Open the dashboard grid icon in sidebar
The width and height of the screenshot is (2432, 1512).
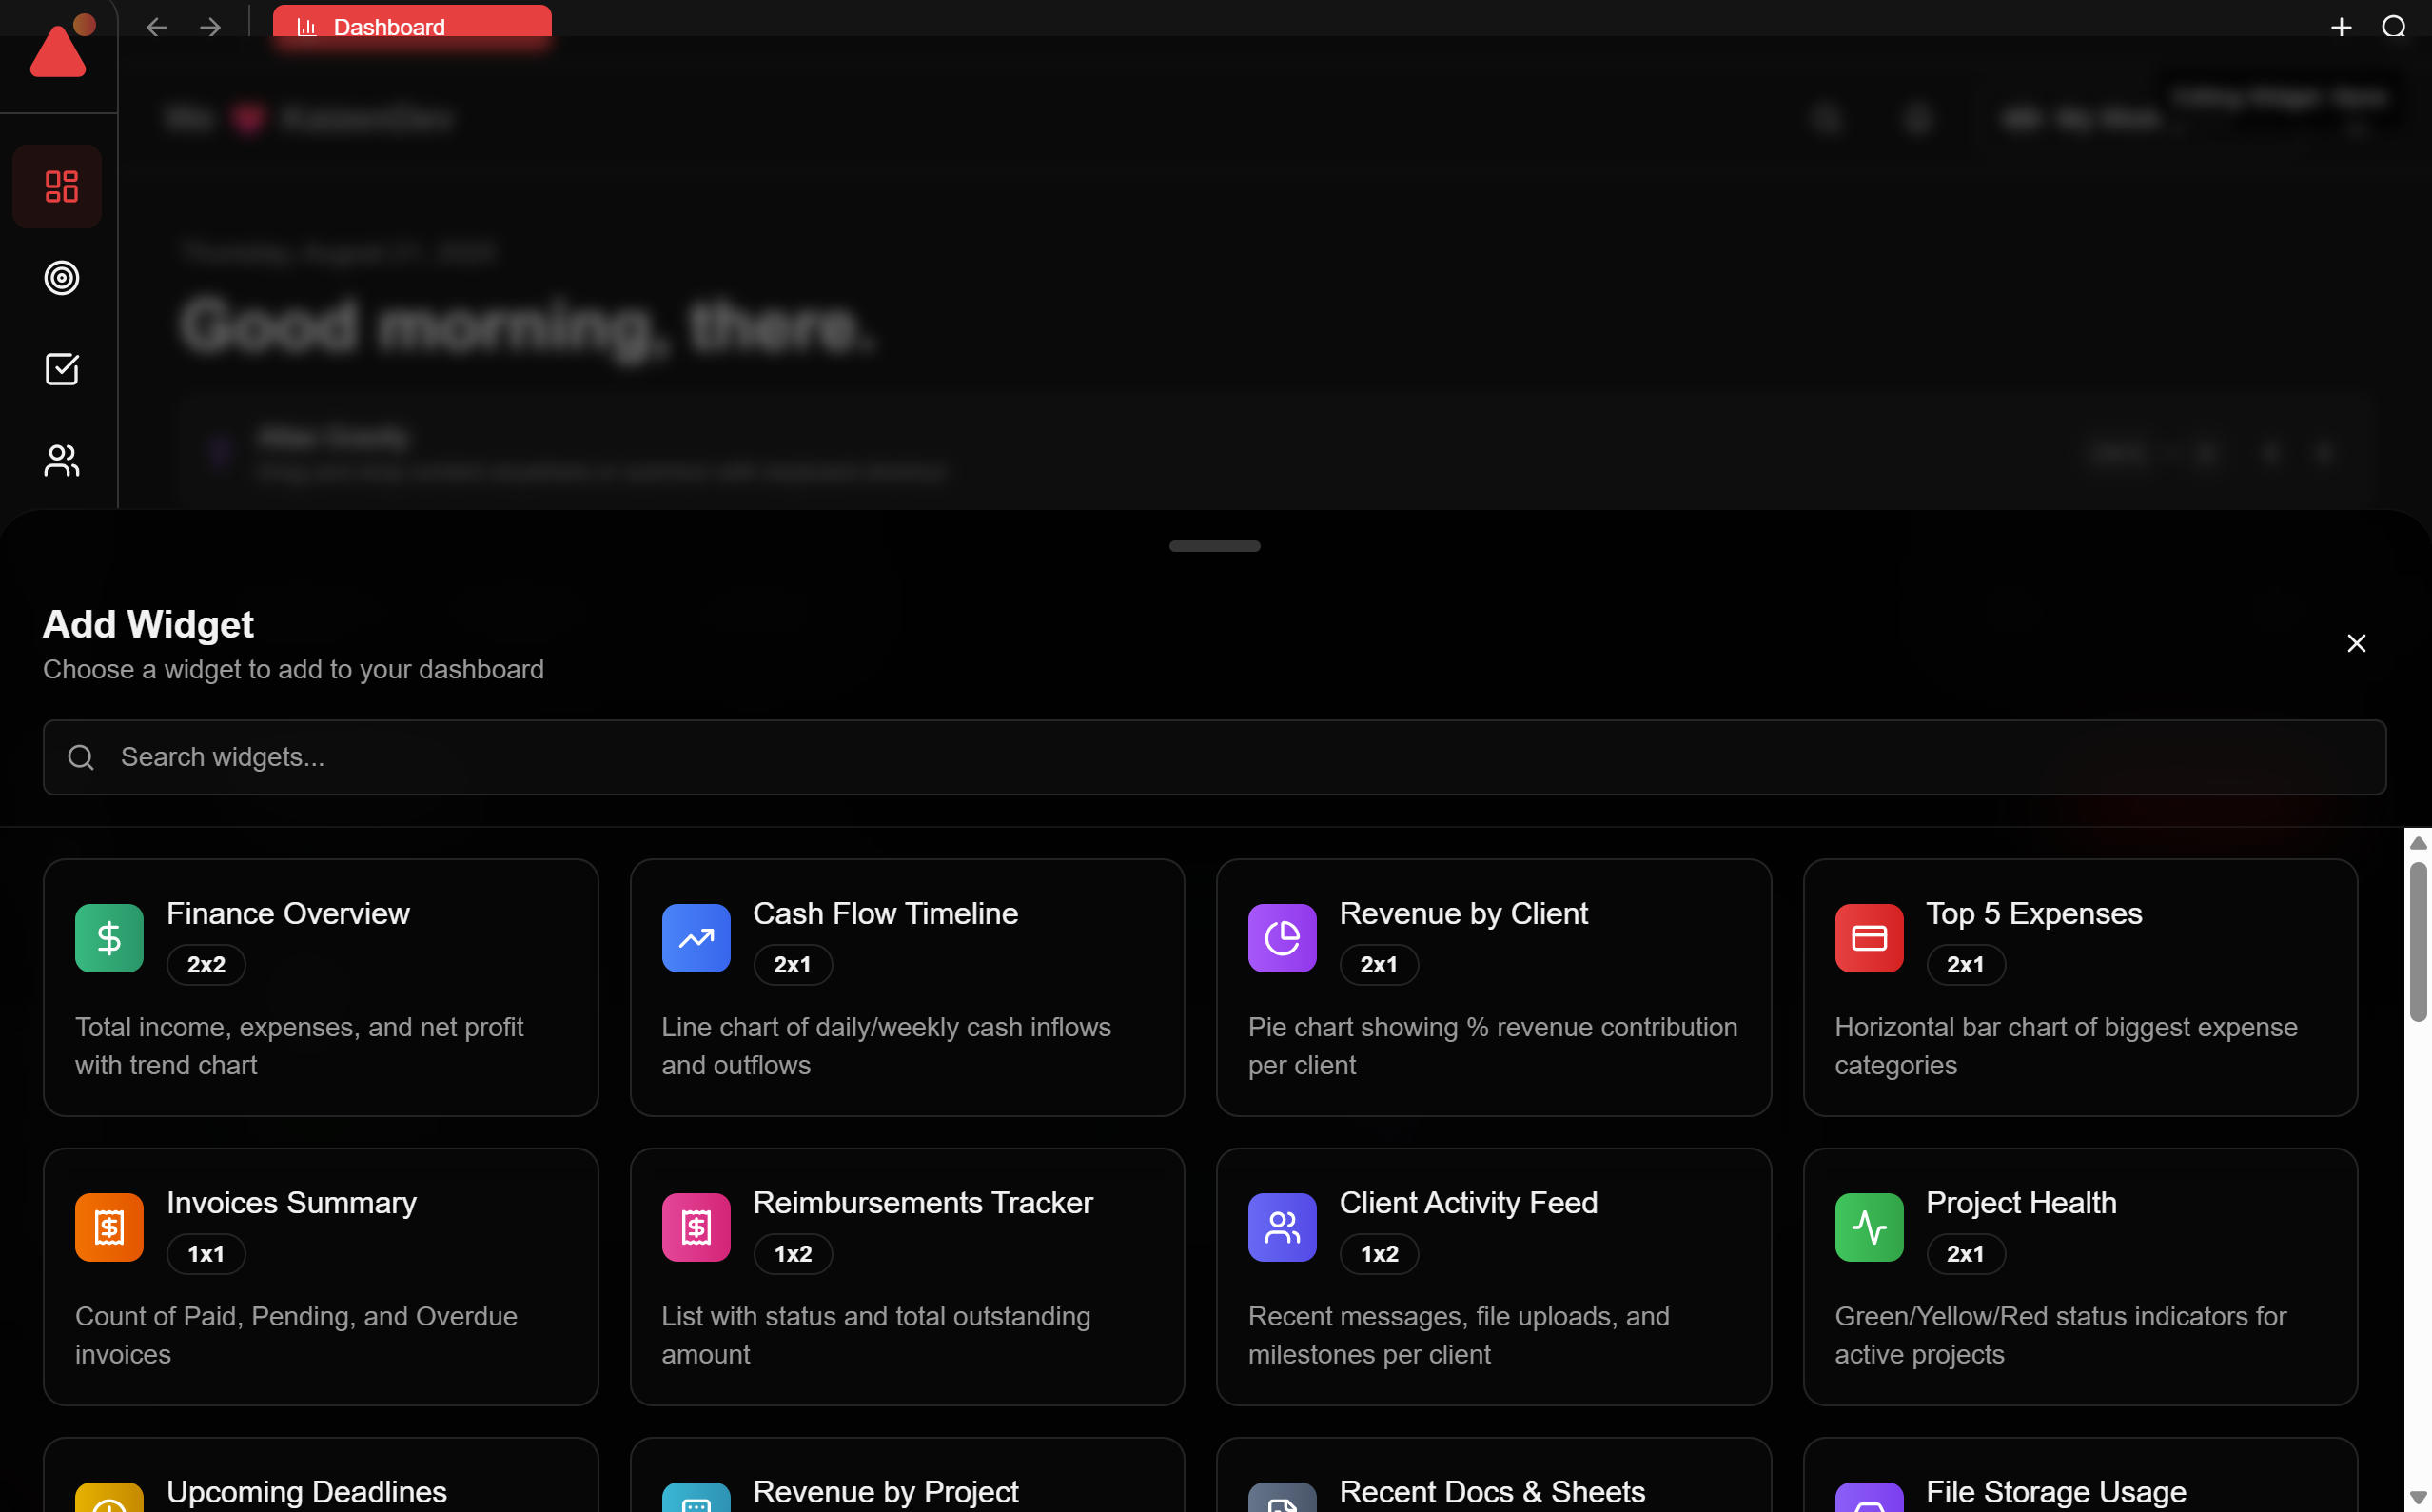pyautogui.click(x=61, y=186)
